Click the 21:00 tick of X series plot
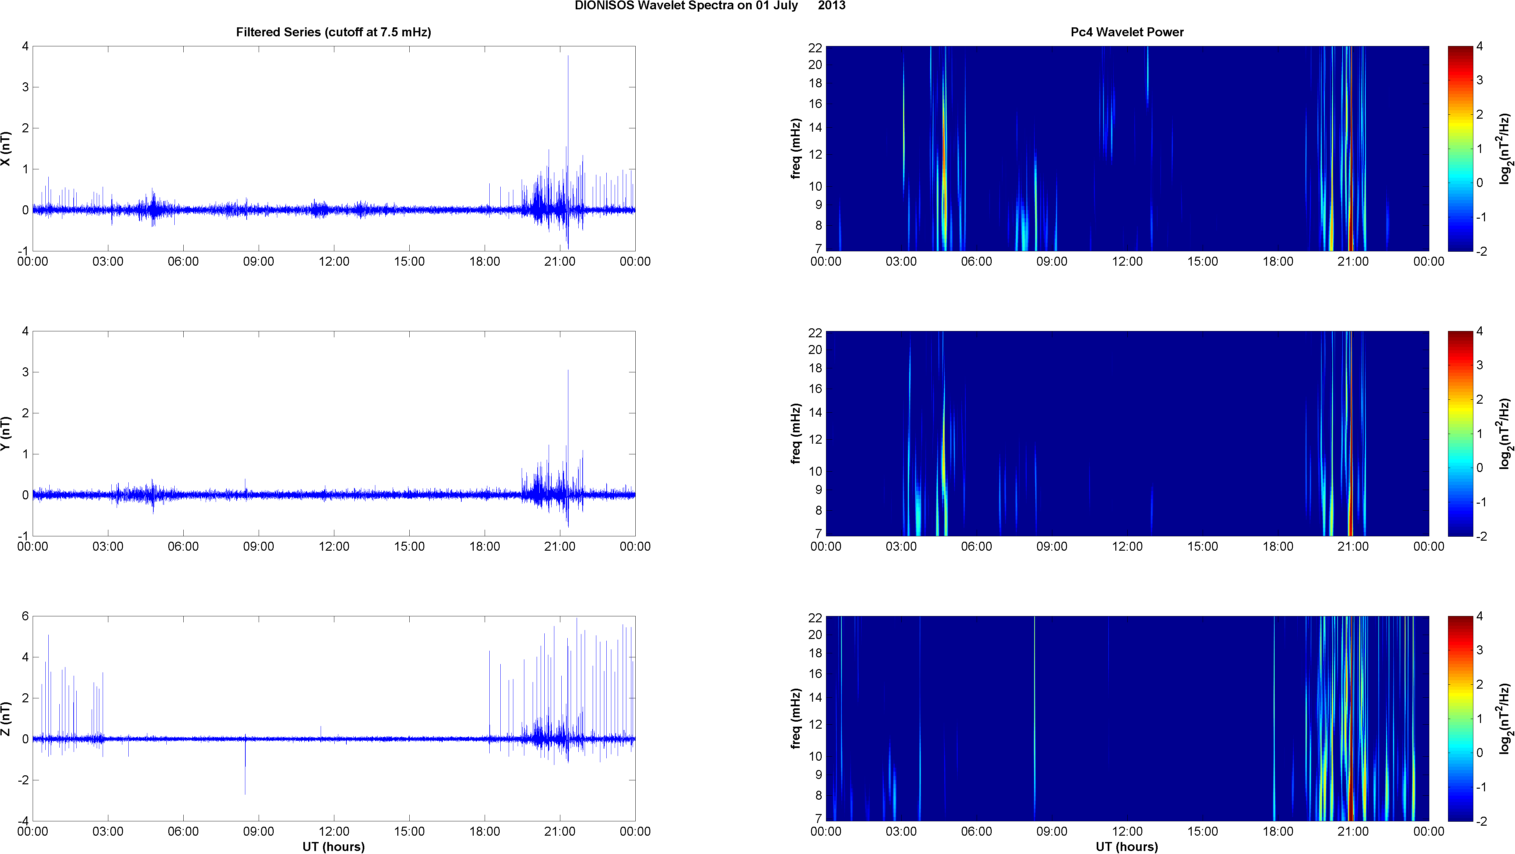The height and width of the screenshot is (854, 1515). [560, 261]
